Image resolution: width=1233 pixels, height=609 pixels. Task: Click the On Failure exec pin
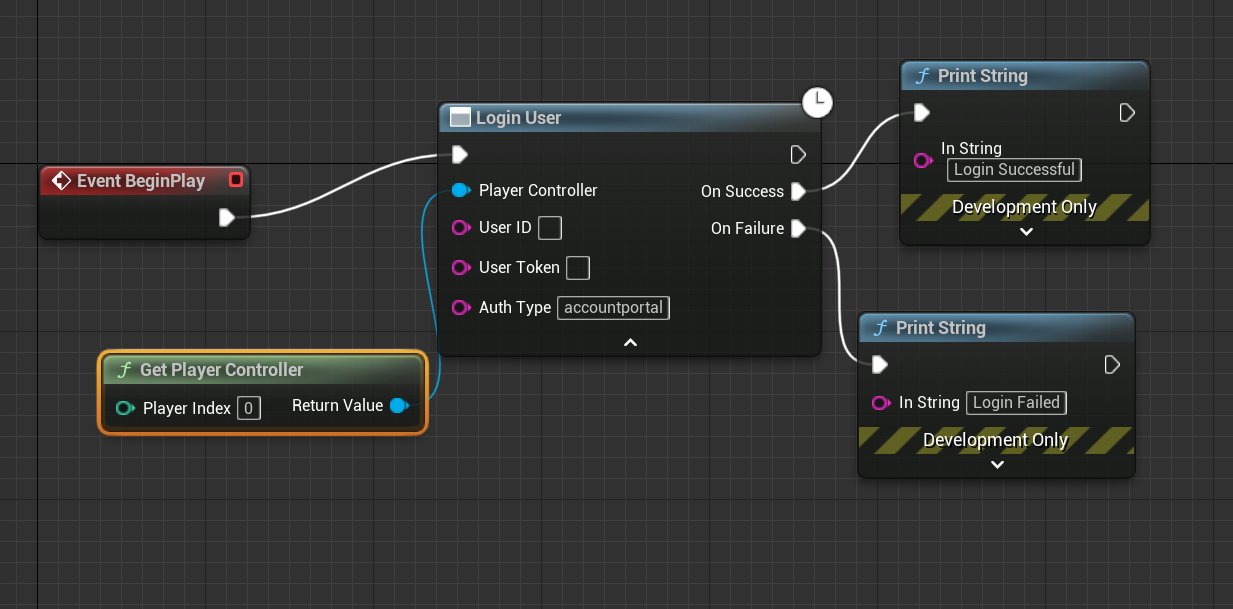pyautogui.click(x=798, y=229)
